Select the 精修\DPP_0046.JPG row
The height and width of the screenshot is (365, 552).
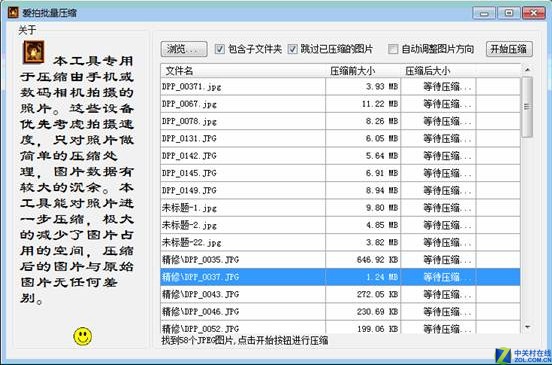(x=340, y=311)
